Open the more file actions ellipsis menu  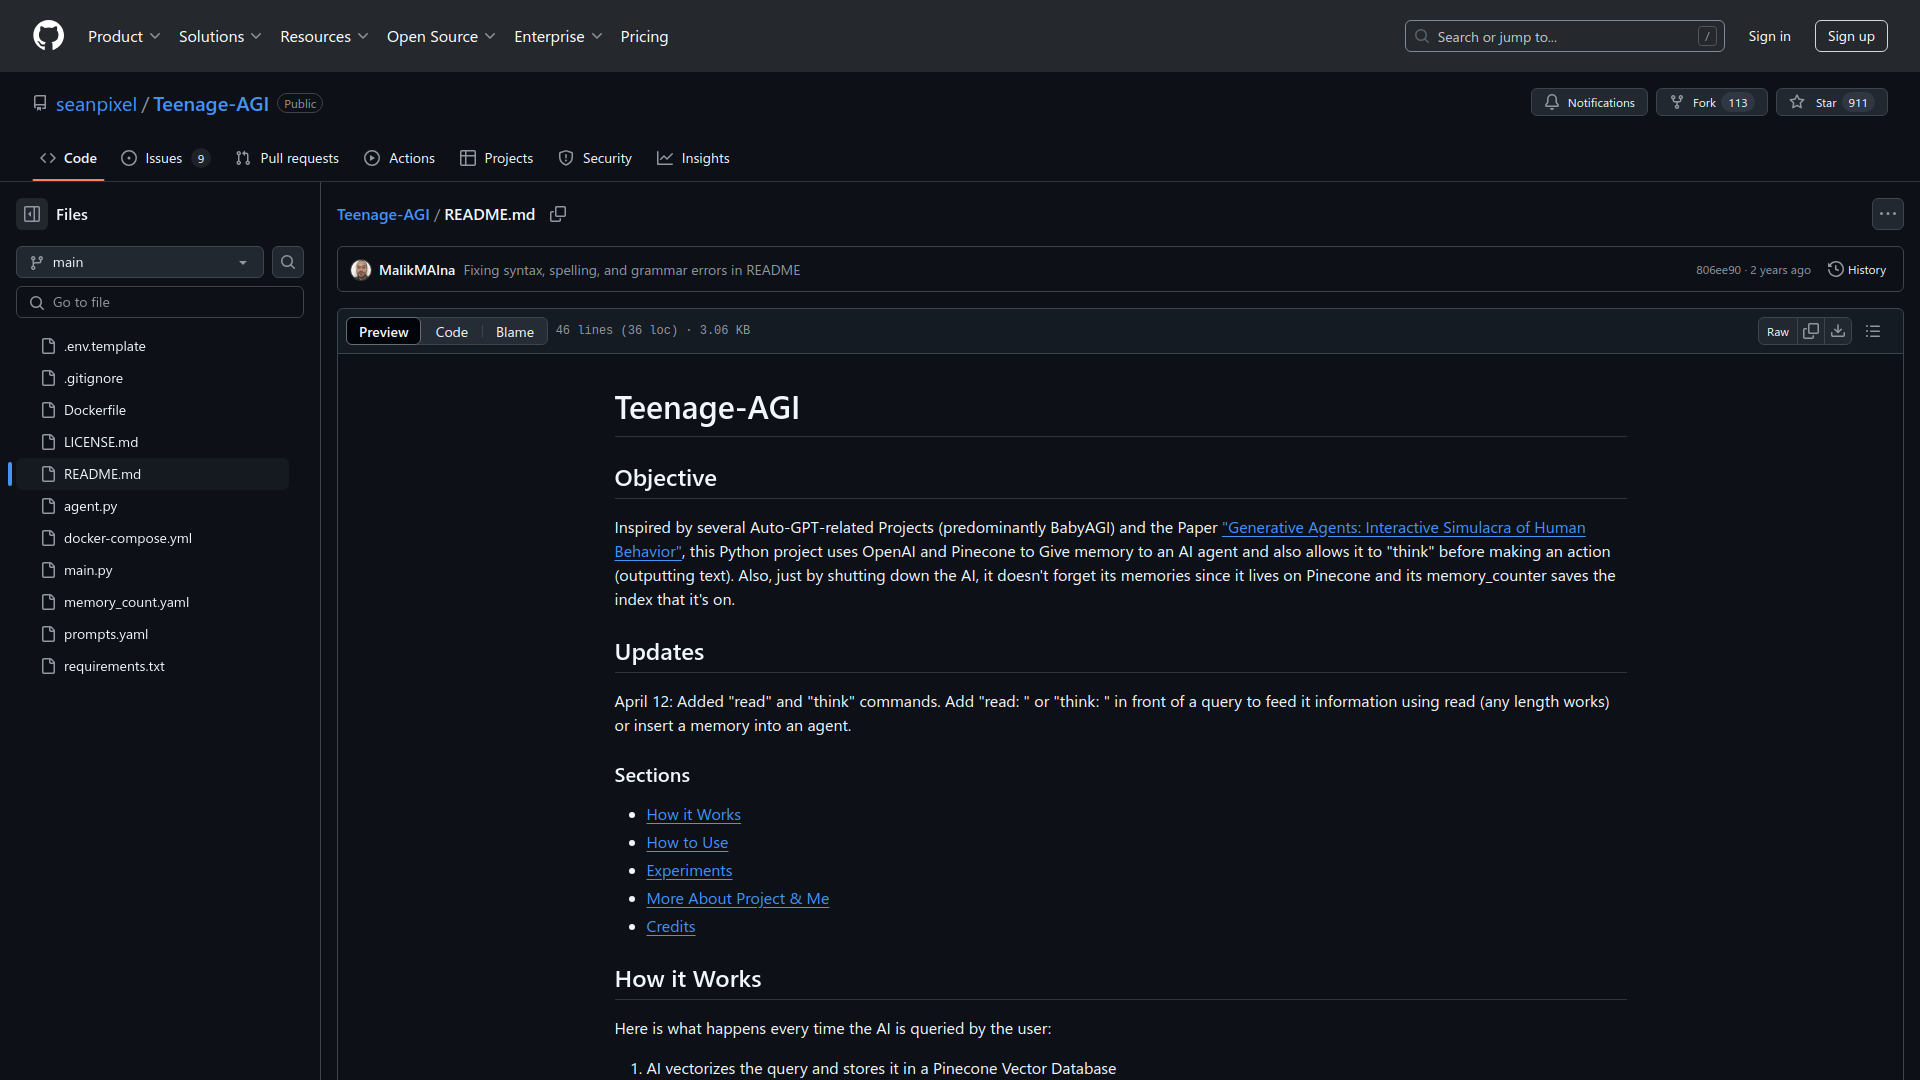click(1887, 214)
